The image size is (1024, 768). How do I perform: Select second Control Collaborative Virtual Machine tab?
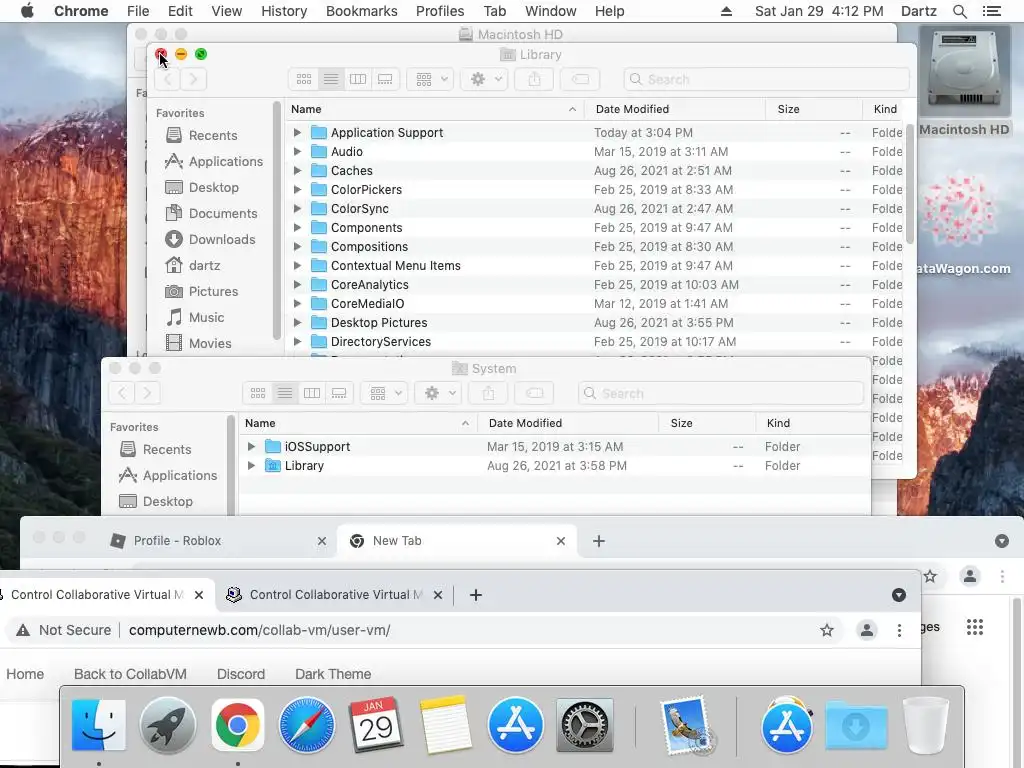(335, 595)
